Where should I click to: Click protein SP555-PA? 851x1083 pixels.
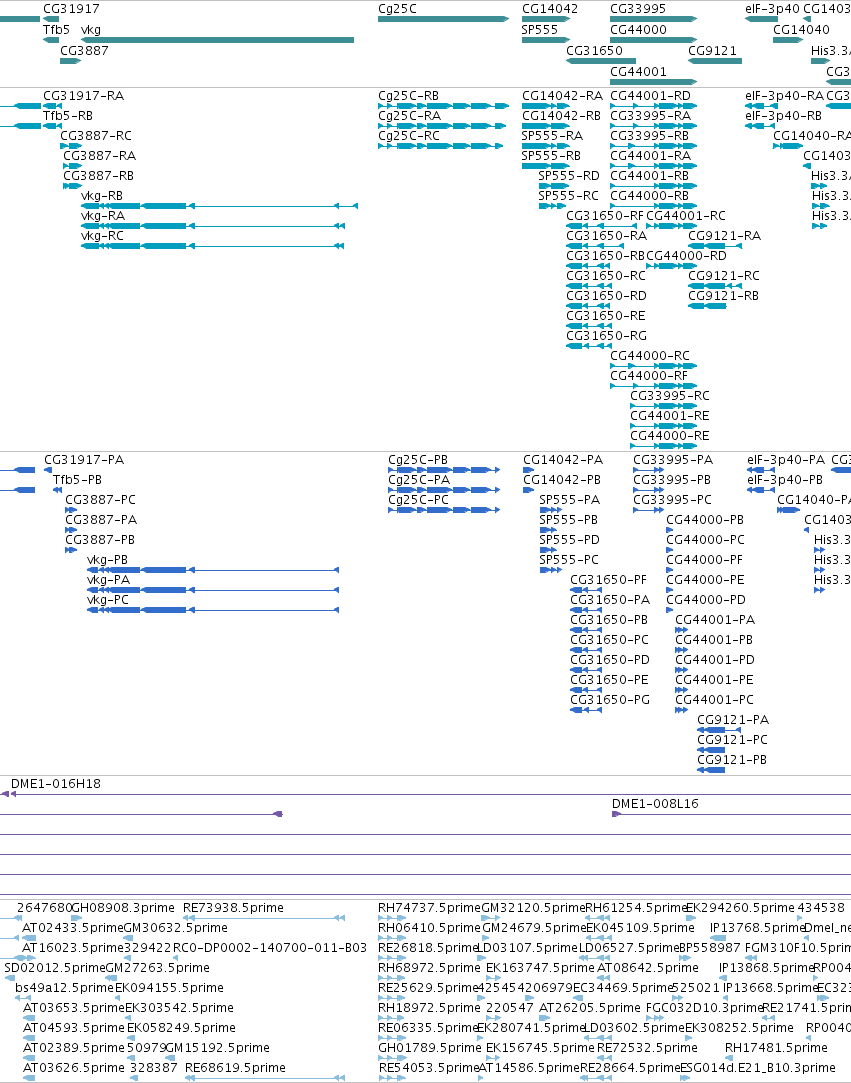tap(570, 500)
